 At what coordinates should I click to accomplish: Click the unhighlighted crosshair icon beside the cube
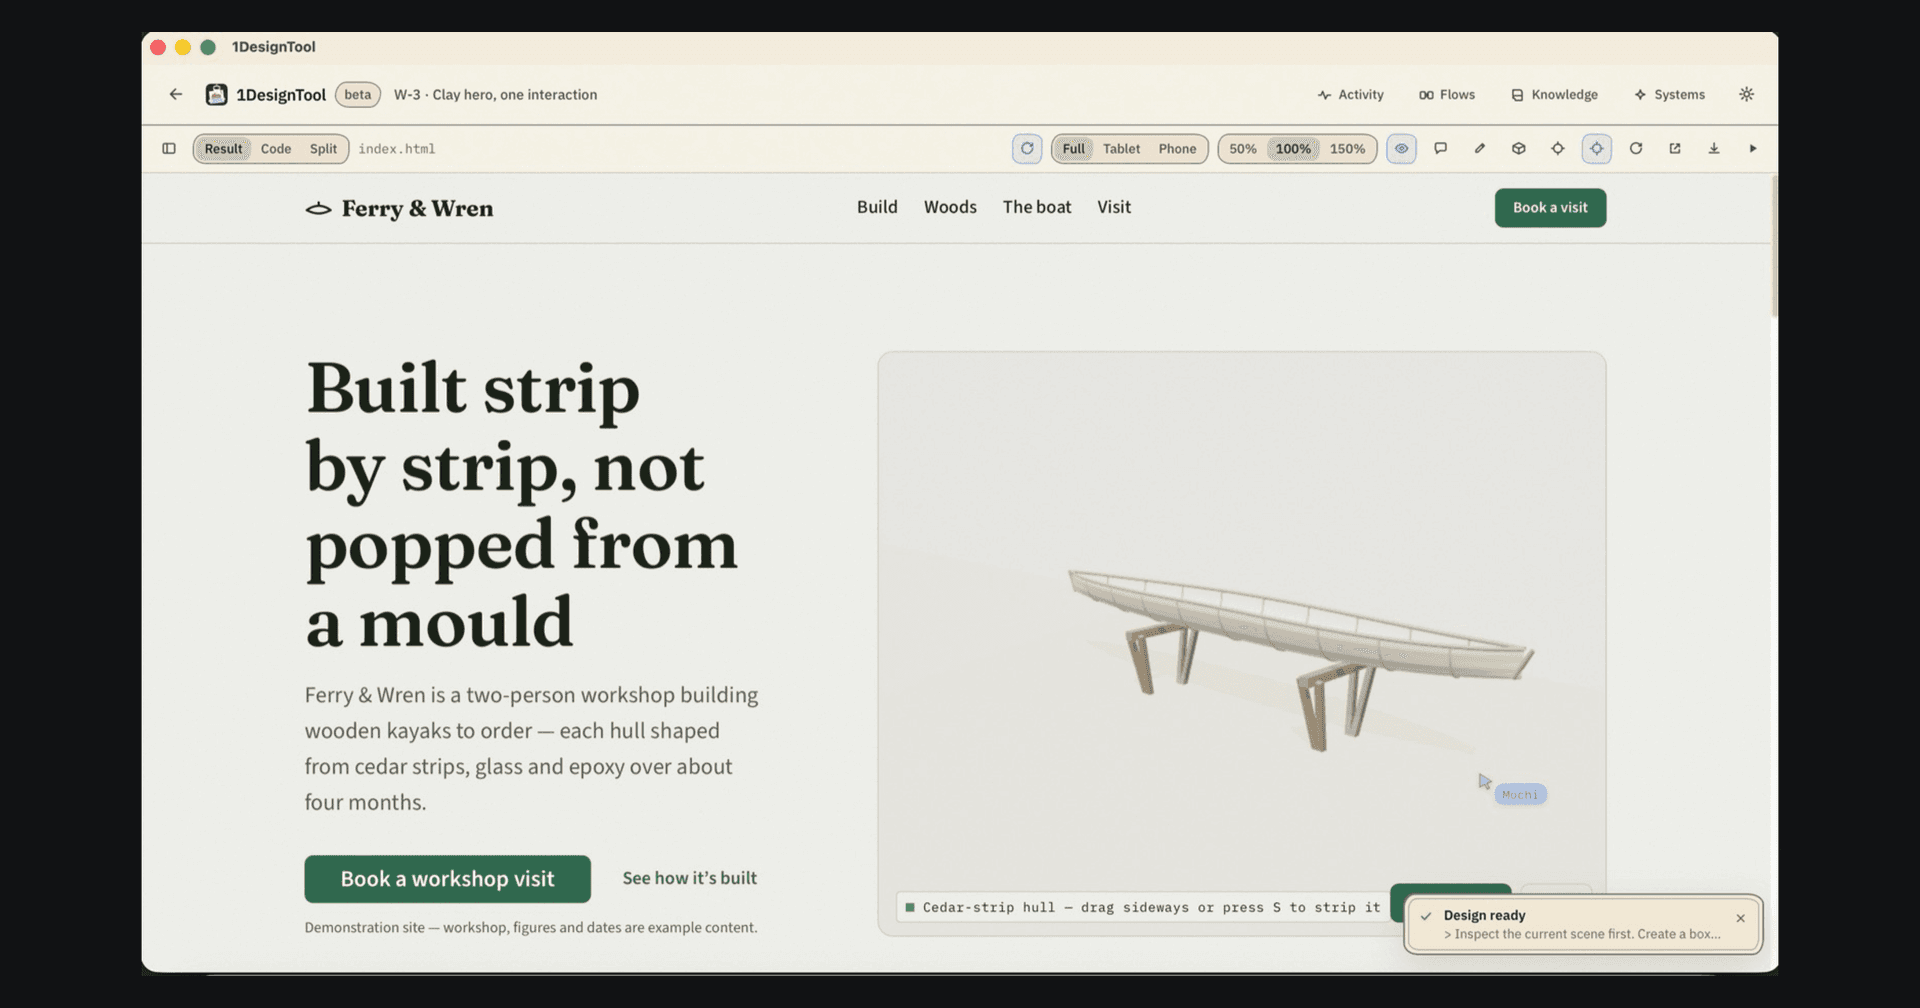(1558, 149)
